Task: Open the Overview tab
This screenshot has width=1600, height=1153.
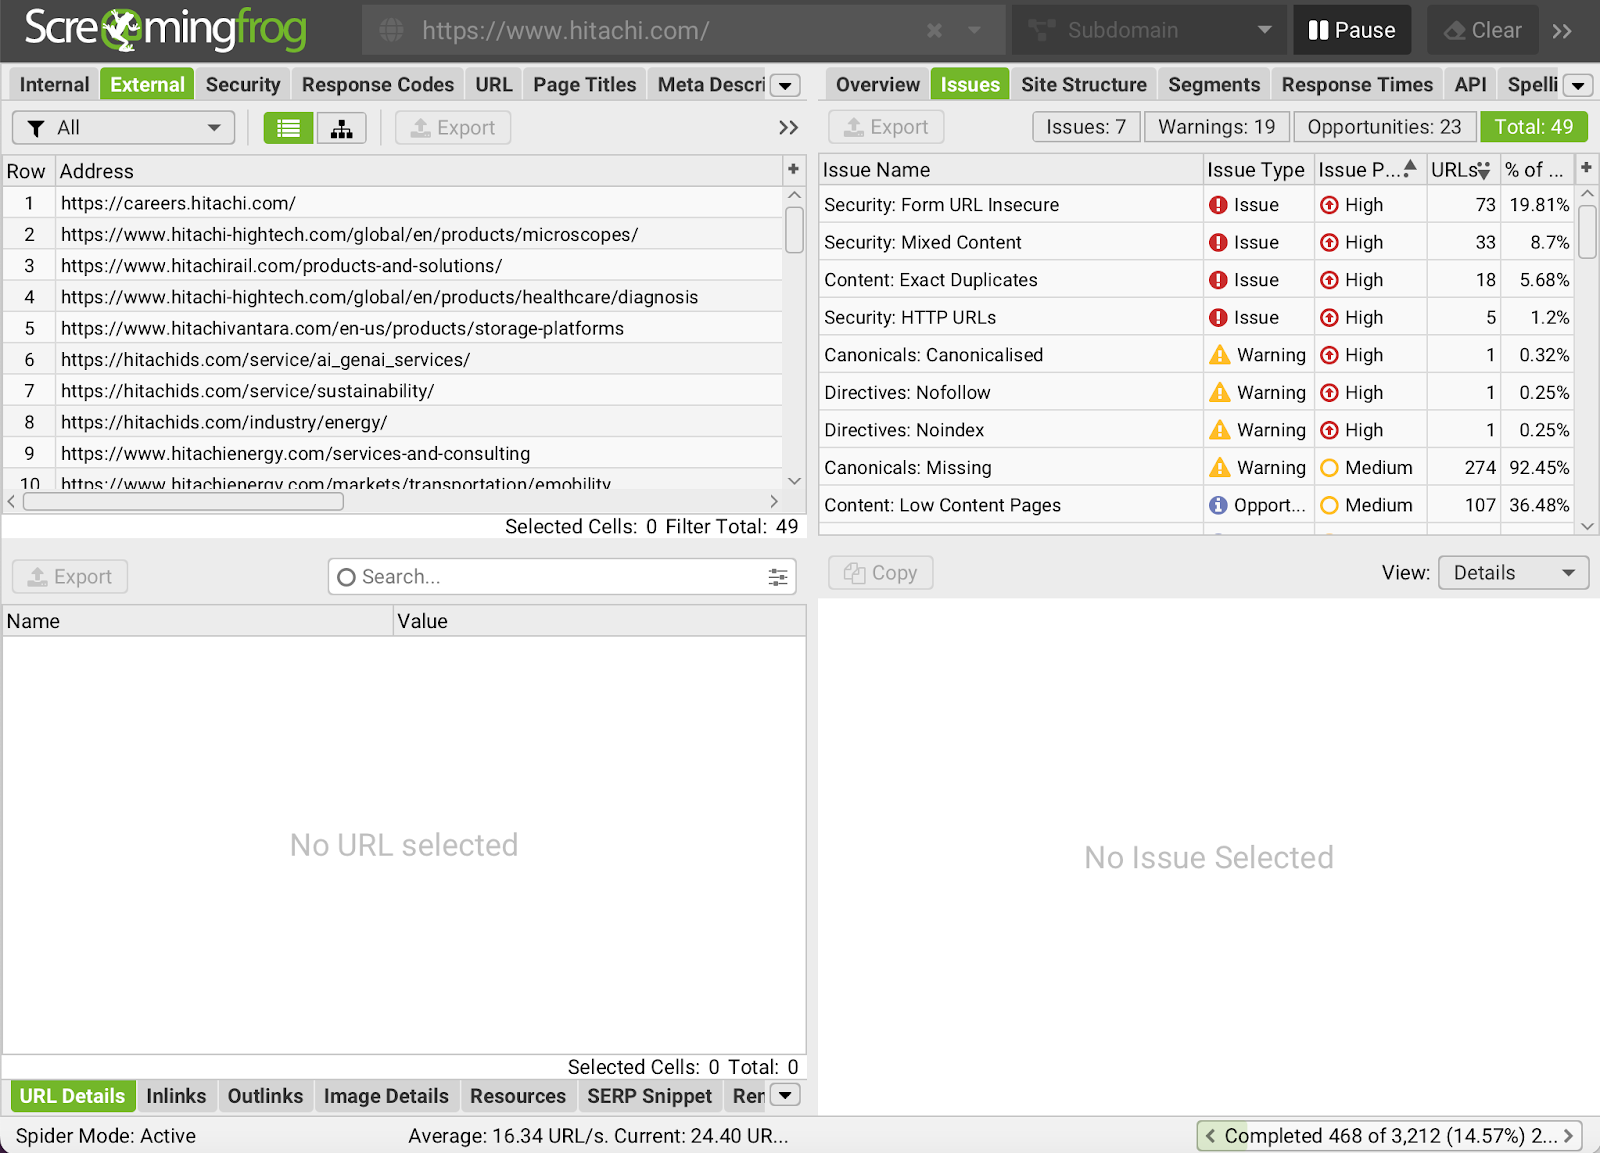Action: tap(877, 85)
